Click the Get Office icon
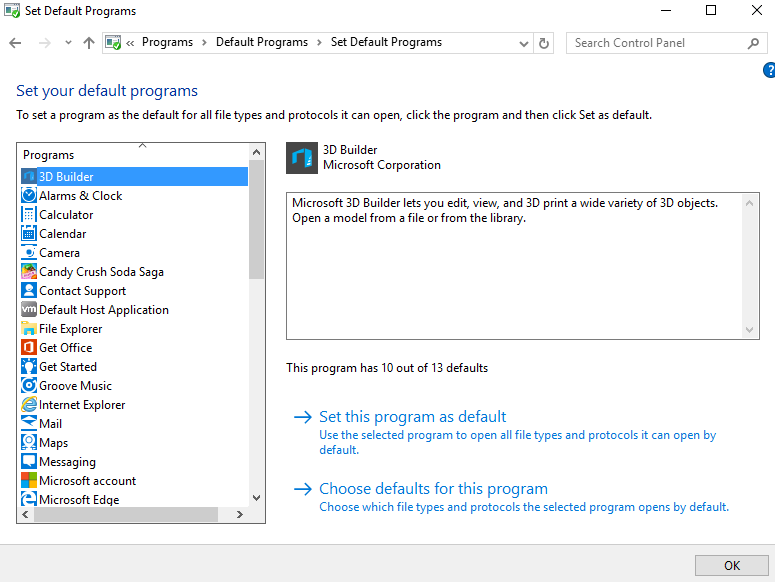The height and width of the screenshot is (582, 775). pyautogui.click(x=29, y=348)
